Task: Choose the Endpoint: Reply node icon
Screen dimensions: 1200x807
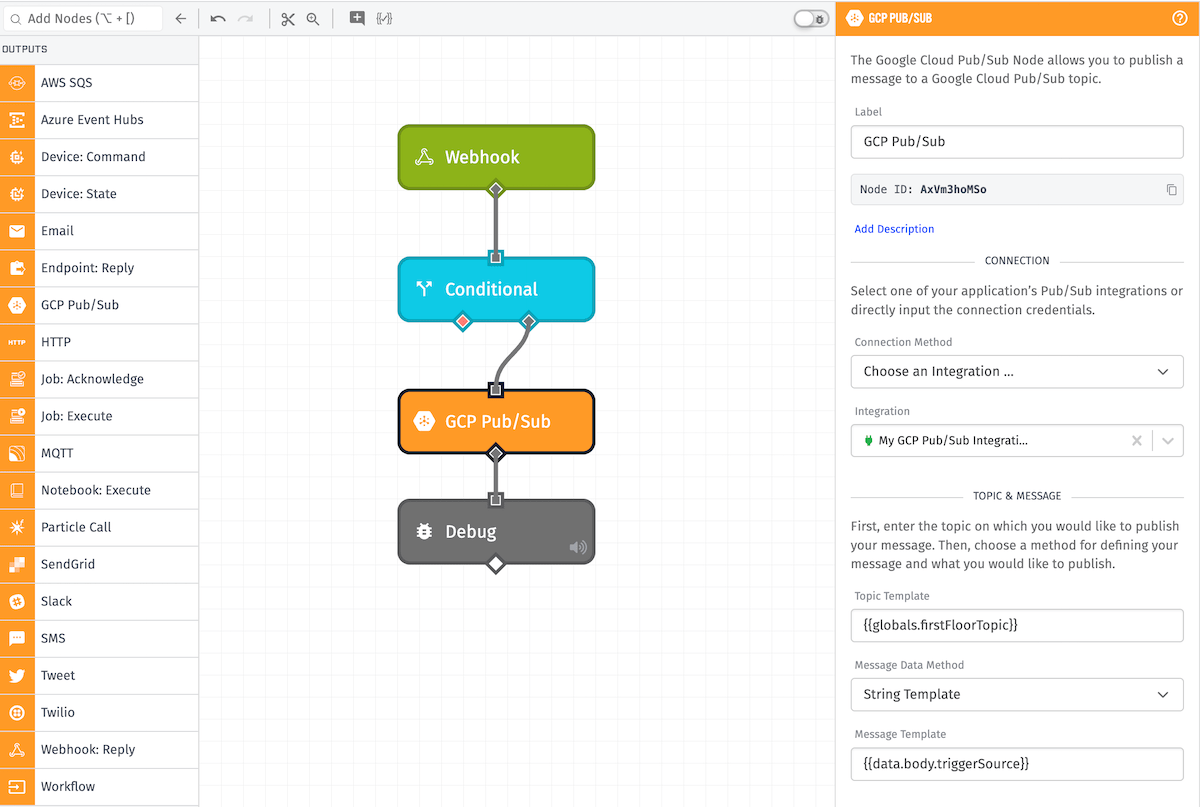Action: pyautogui.click(x=17, y=268)
